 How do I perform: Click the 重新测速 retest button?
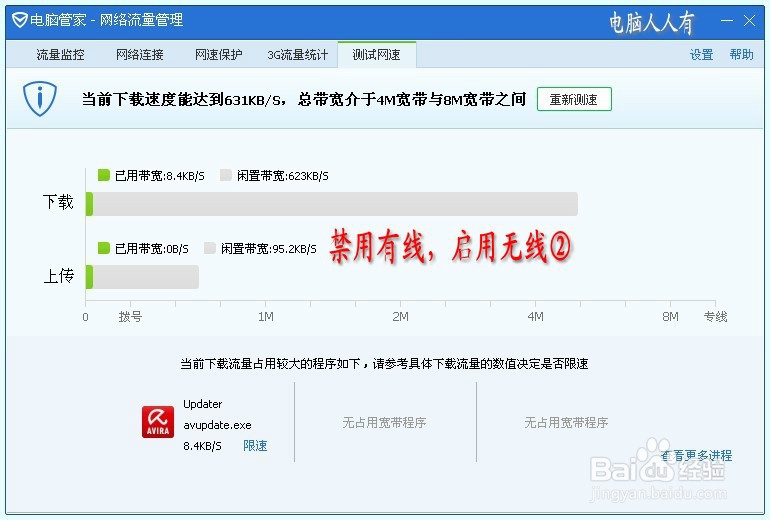point(574,99)
